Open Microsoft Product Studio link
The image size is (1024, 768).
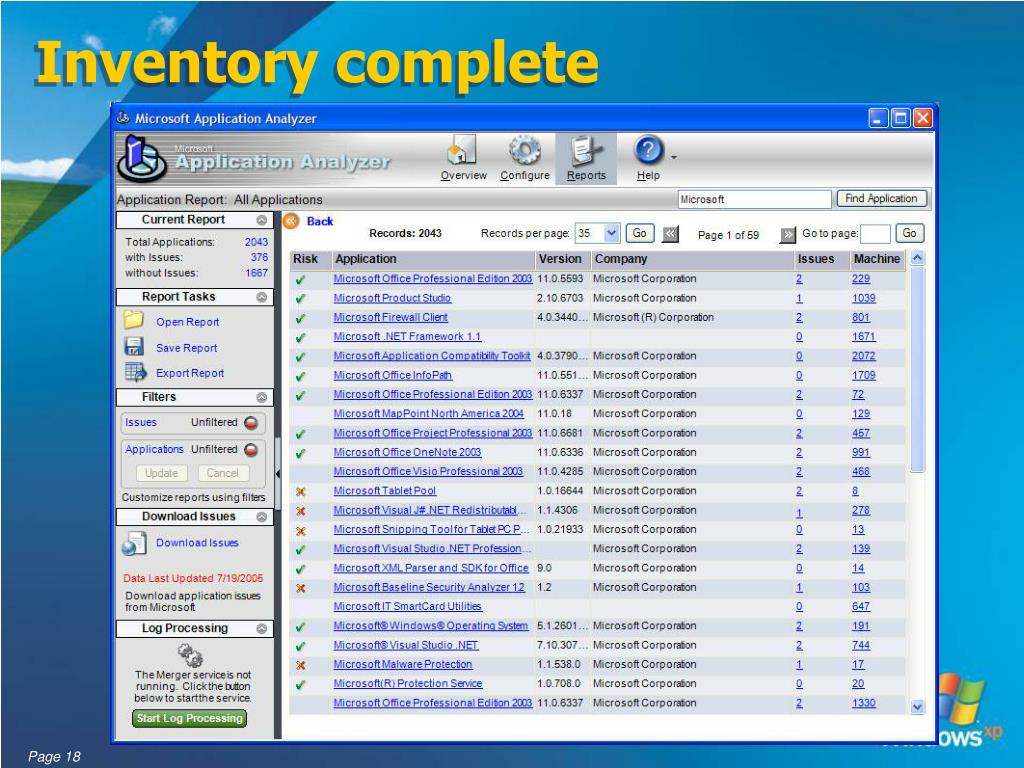pos(392,298)
